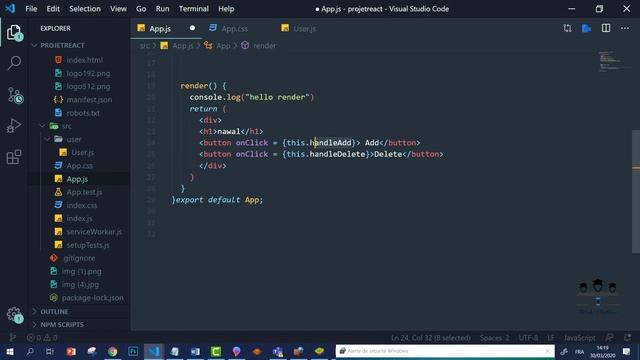Open the Explorer view in activity bar

coord(14,32)
